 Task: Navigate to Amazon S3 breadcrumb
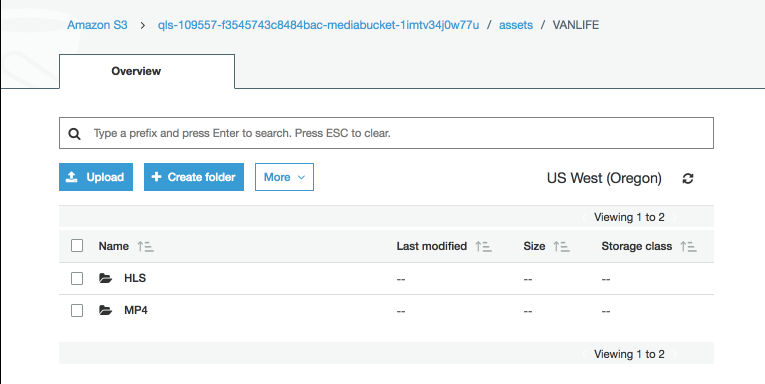point(97,25)
